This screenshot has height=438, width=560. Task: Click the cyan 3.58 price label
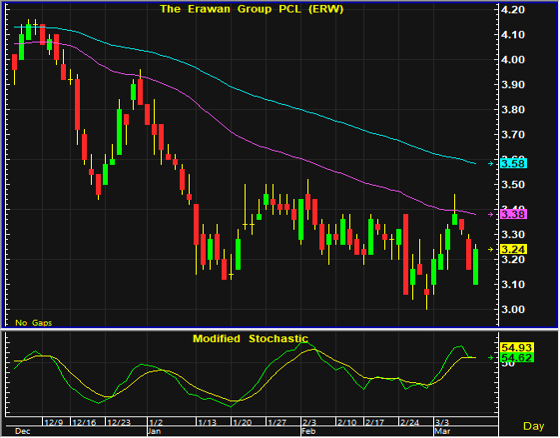coord(513,164)
